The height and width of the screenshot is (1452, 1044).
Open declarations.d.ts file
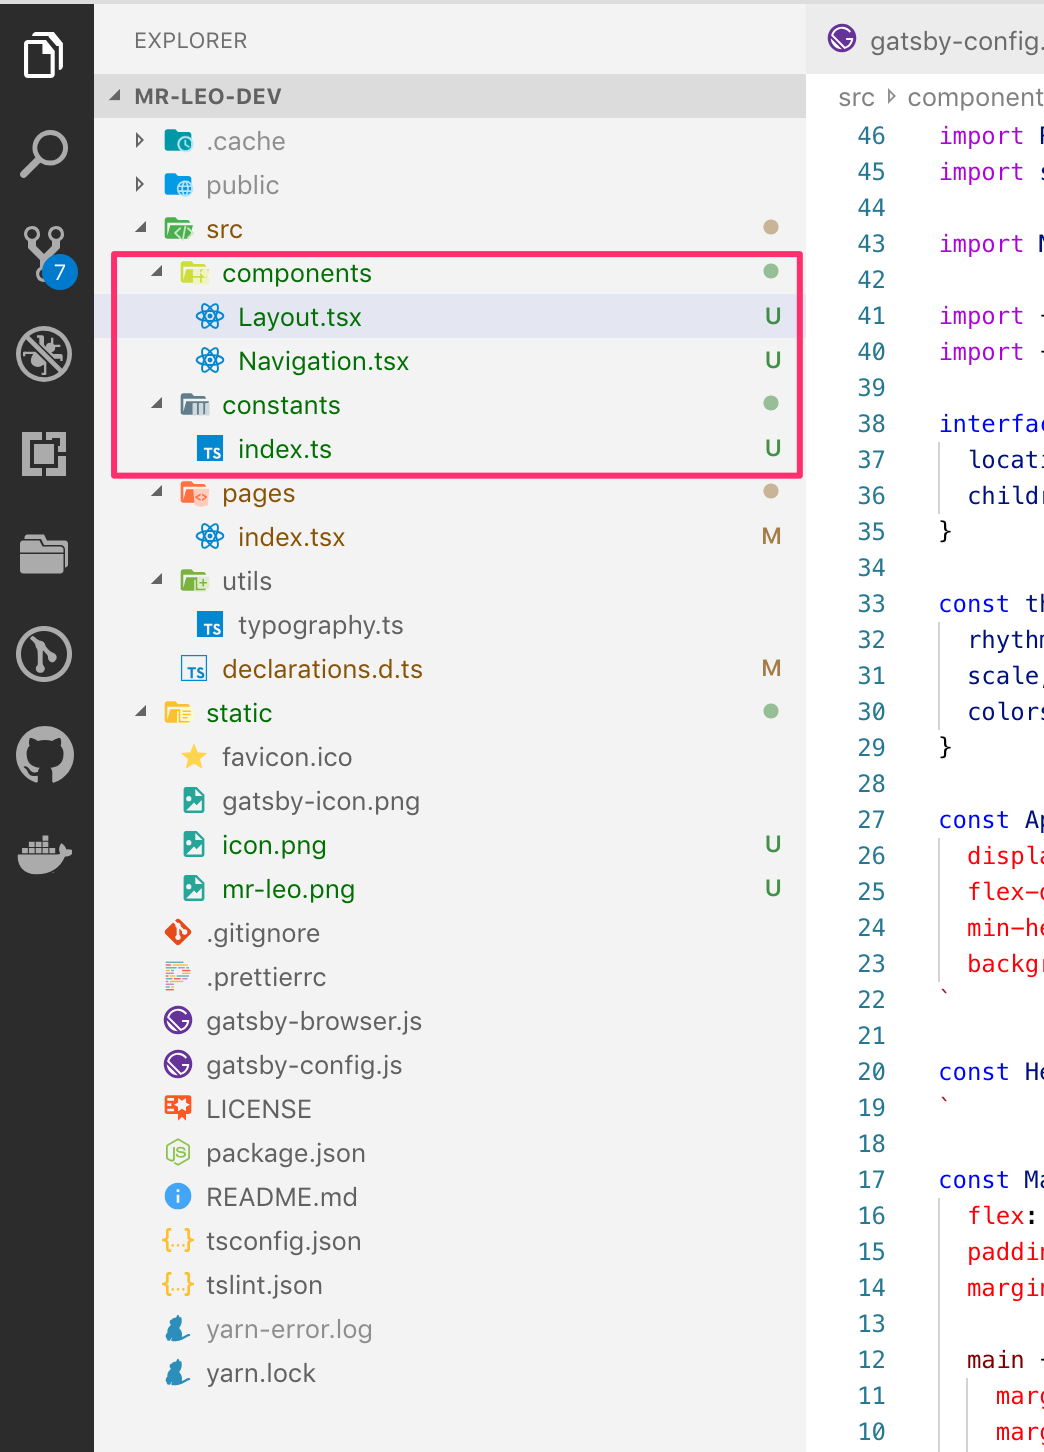[450, 669]
